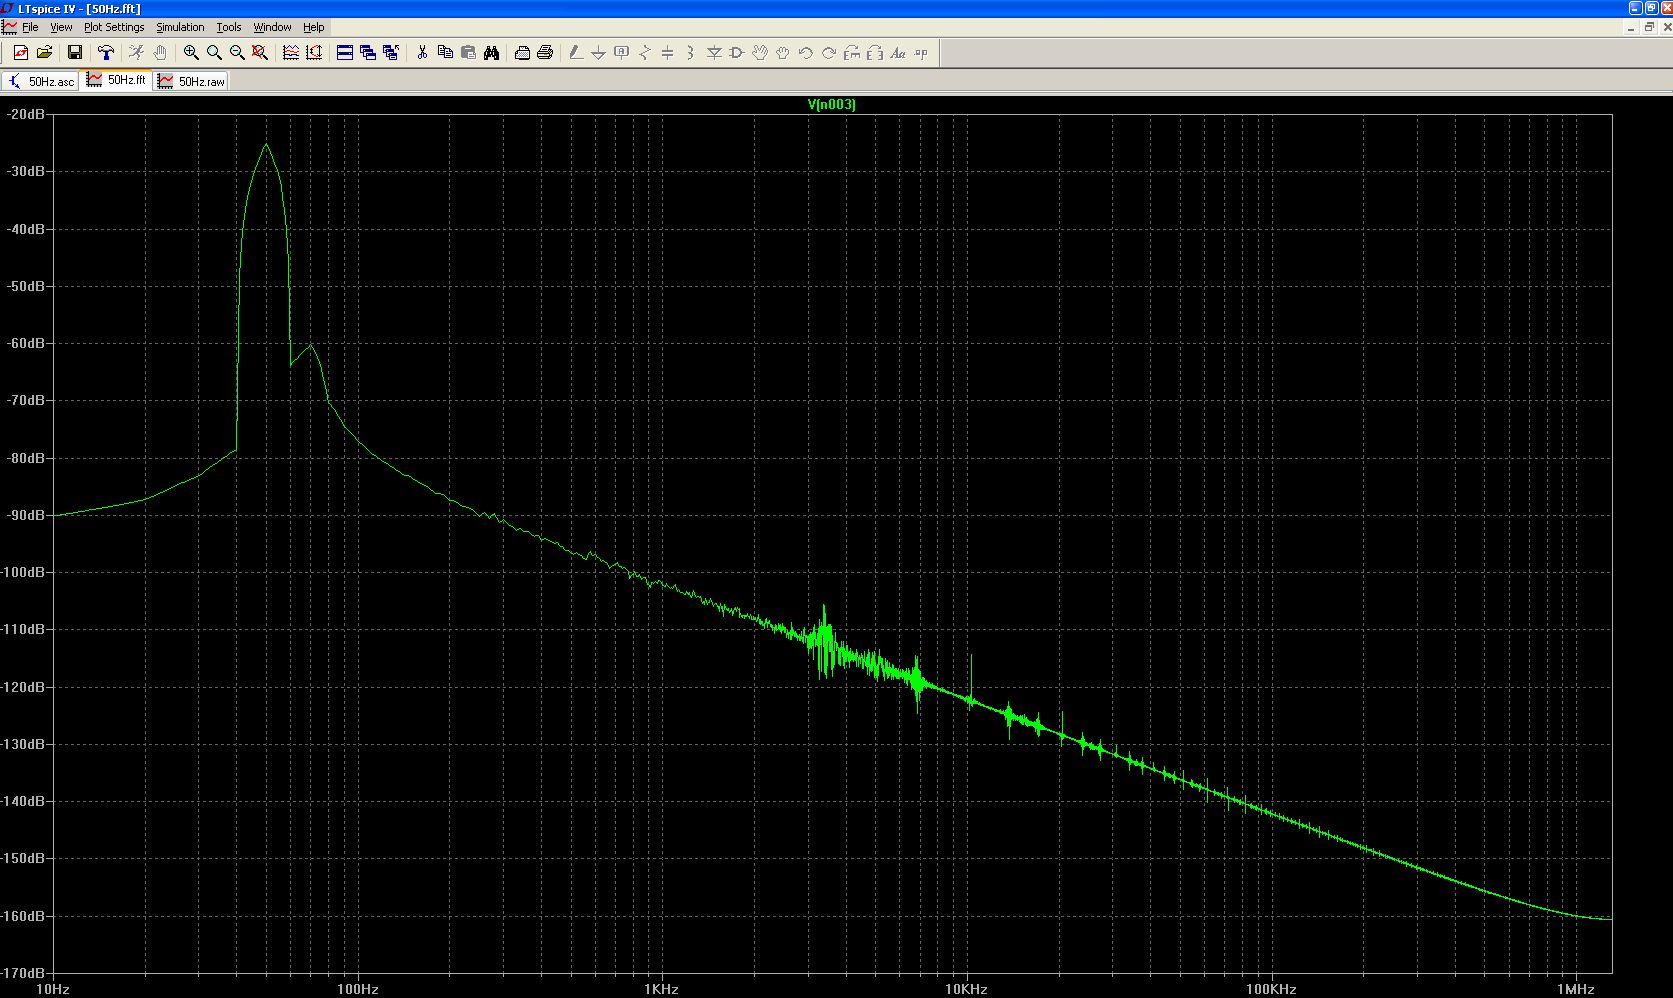Click the Component gate symbol icon
The width and height of the screenshot is (1673, 998).
coord(737,53)
